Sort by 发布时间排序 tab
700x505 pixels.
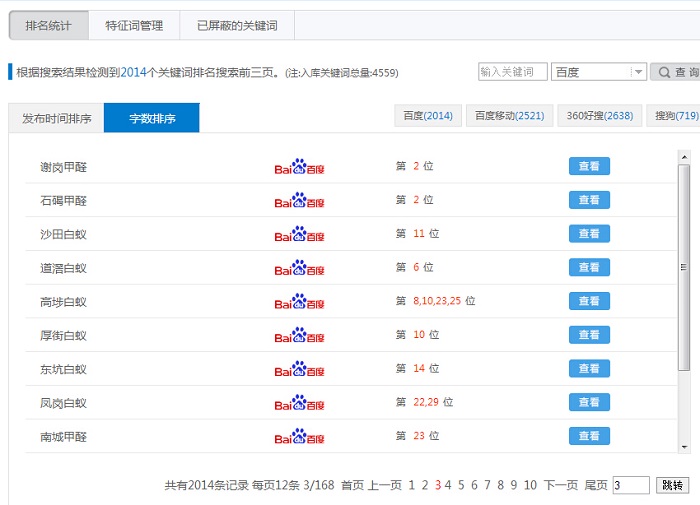pyautogui.click(x=56, y=118)
